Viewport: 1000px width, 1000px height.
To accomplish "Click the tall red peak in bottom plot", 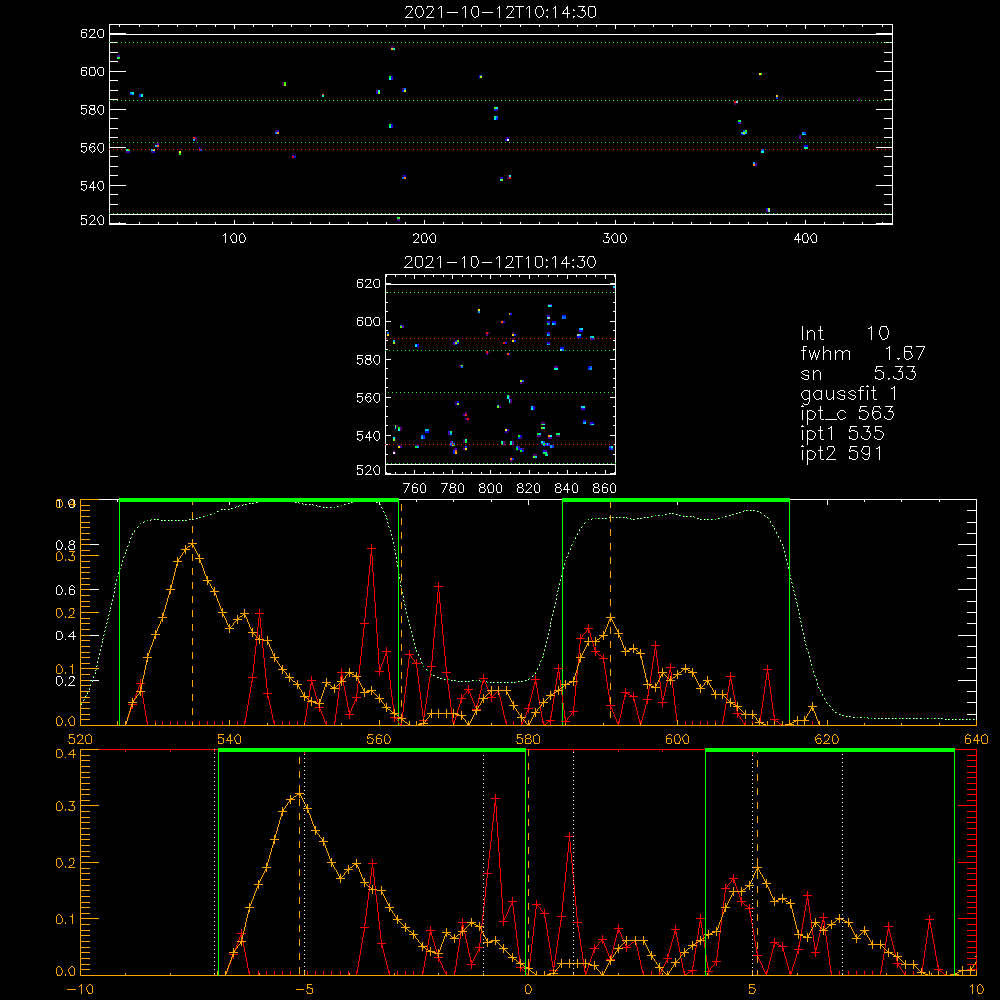I will click(496, 798).
